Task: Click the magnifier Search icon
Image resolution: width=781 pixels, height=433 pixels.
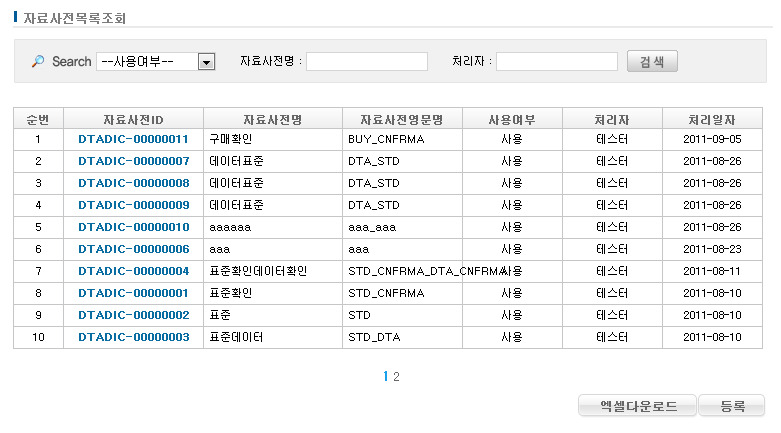Action: [38, 62]
